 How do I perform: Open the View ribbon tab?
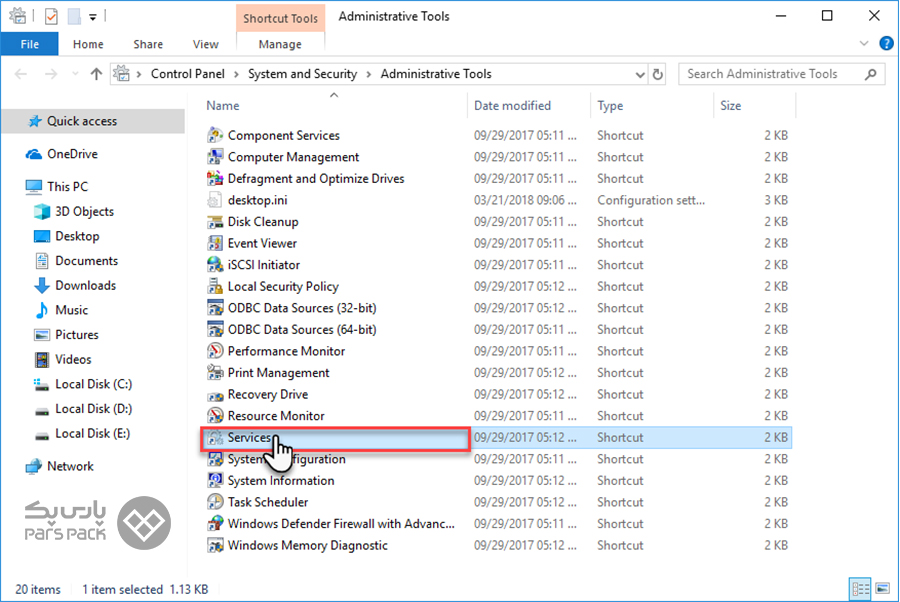205,44
